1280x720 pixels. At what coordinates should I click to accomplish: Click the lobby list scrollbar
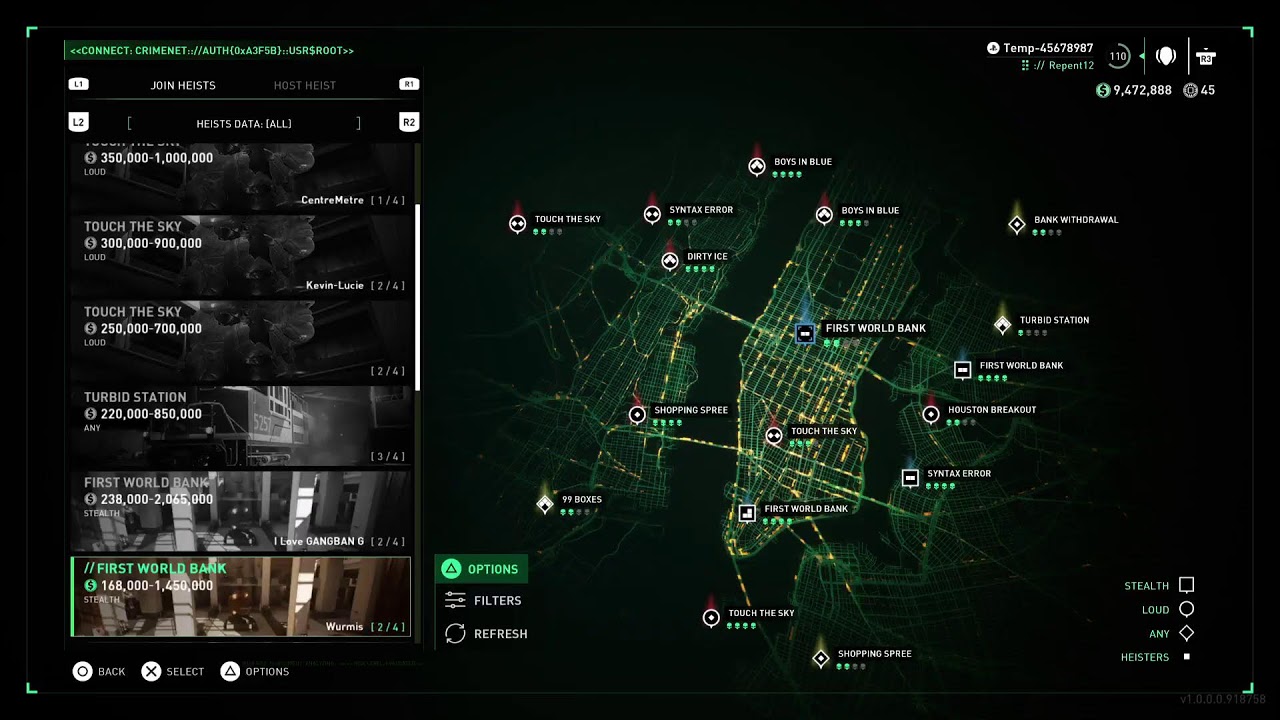click(418, 297)
